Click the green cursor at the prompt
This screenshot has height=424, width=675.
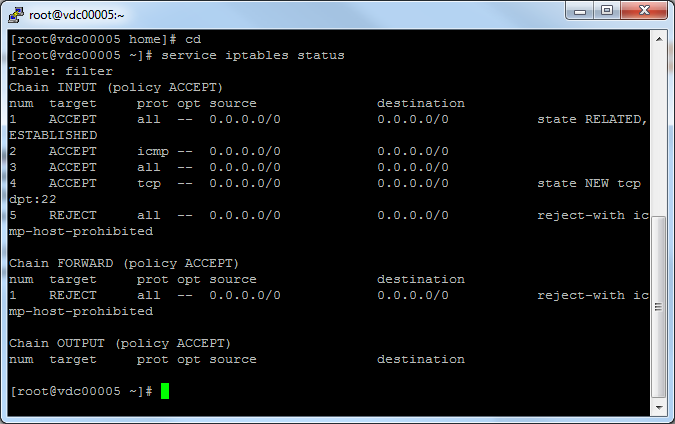pyautogui.click(x=165, y=391)
